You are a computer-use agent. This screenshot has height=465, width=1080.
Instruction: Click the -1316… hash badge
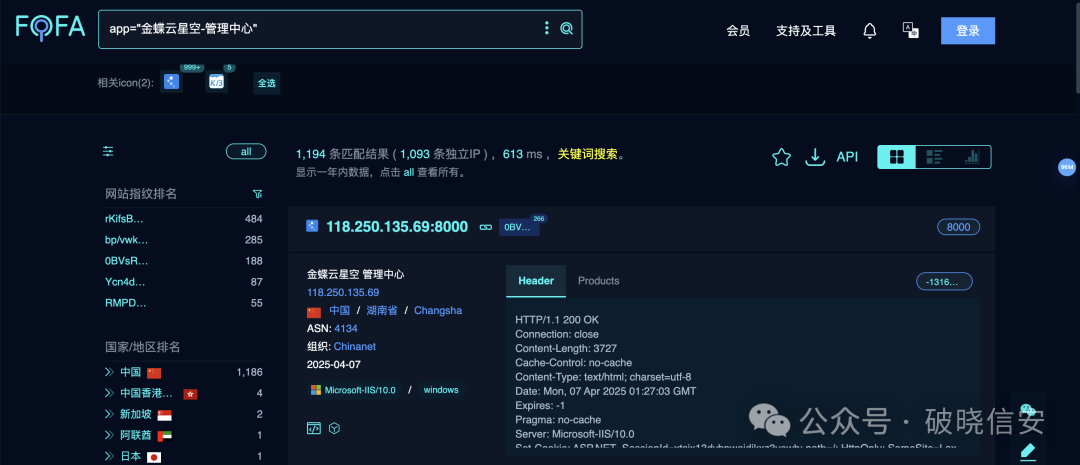point(944,281)
